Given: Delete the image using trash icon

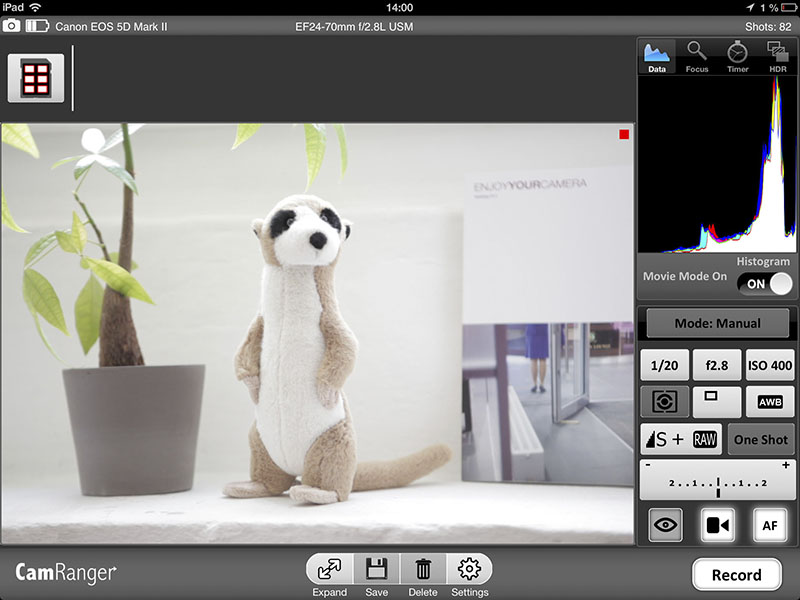Looking at the screenshot, I should pyautogui.click(x=423, y=570).
